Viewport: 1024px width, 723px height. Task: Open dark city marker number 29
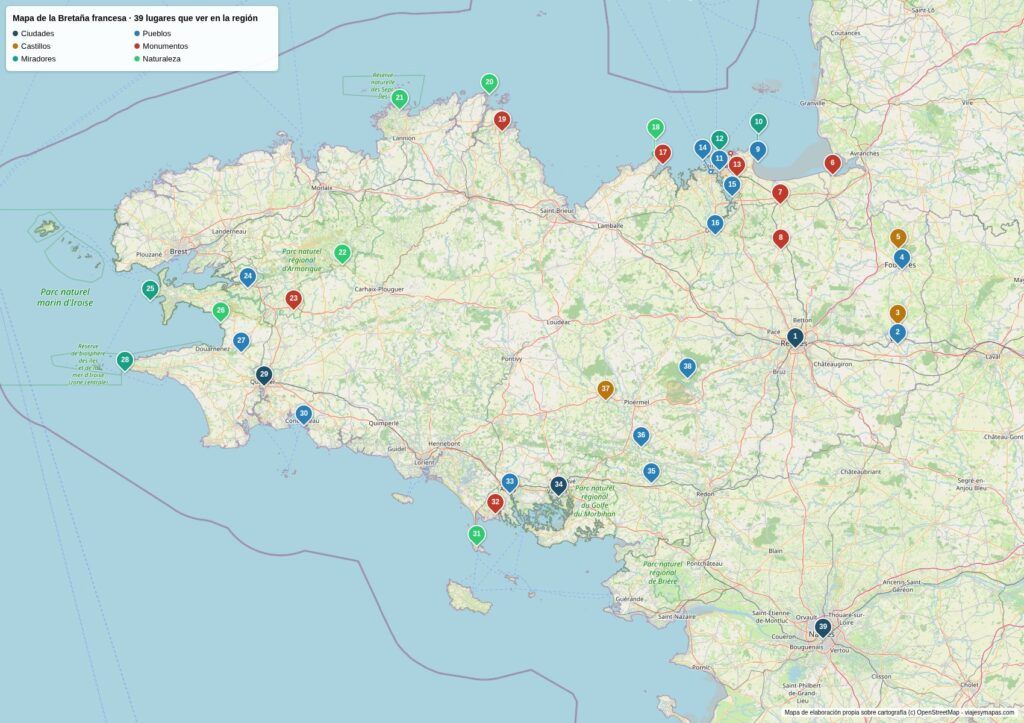click(264, 376)
